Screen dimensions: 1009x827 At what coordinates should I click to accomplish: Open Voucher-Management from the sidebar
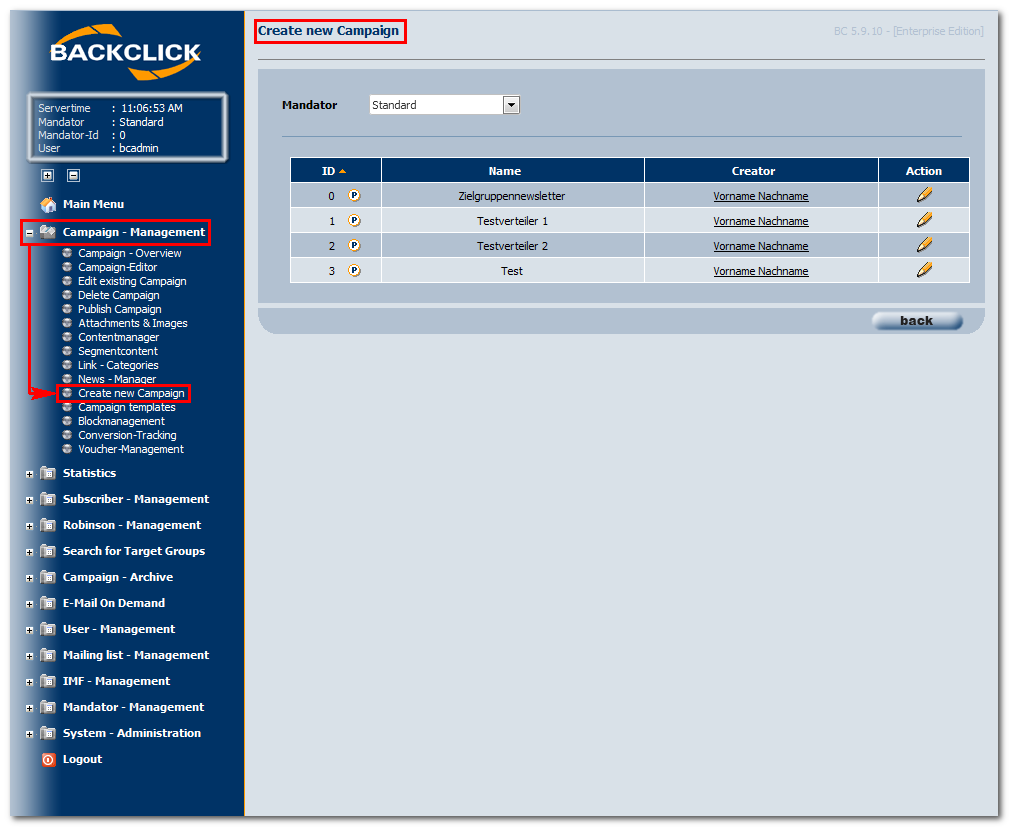pyautogui.click(x=130, y=449)
